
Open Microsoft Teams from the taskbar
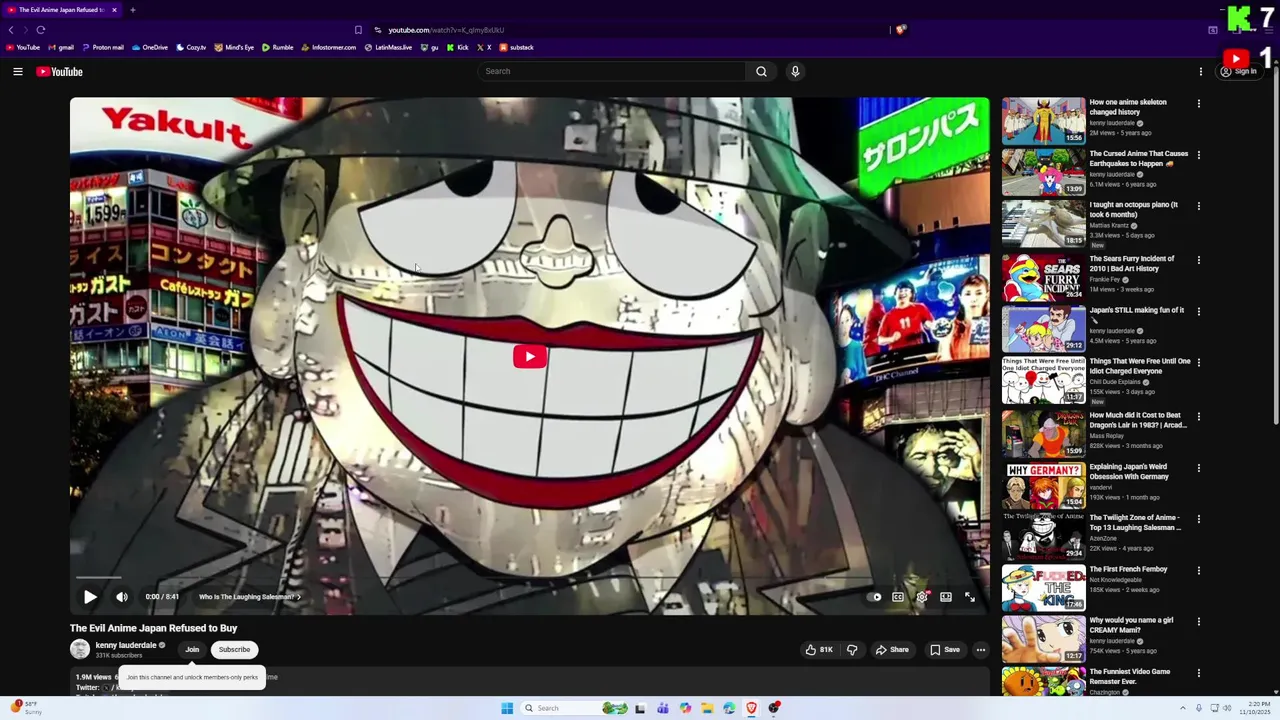click(x=663, y=708)
